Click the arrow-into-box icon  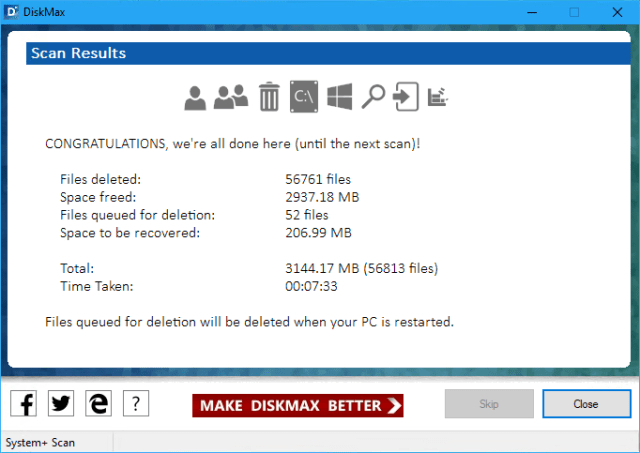pyautogui.click(x=404, y=97)
